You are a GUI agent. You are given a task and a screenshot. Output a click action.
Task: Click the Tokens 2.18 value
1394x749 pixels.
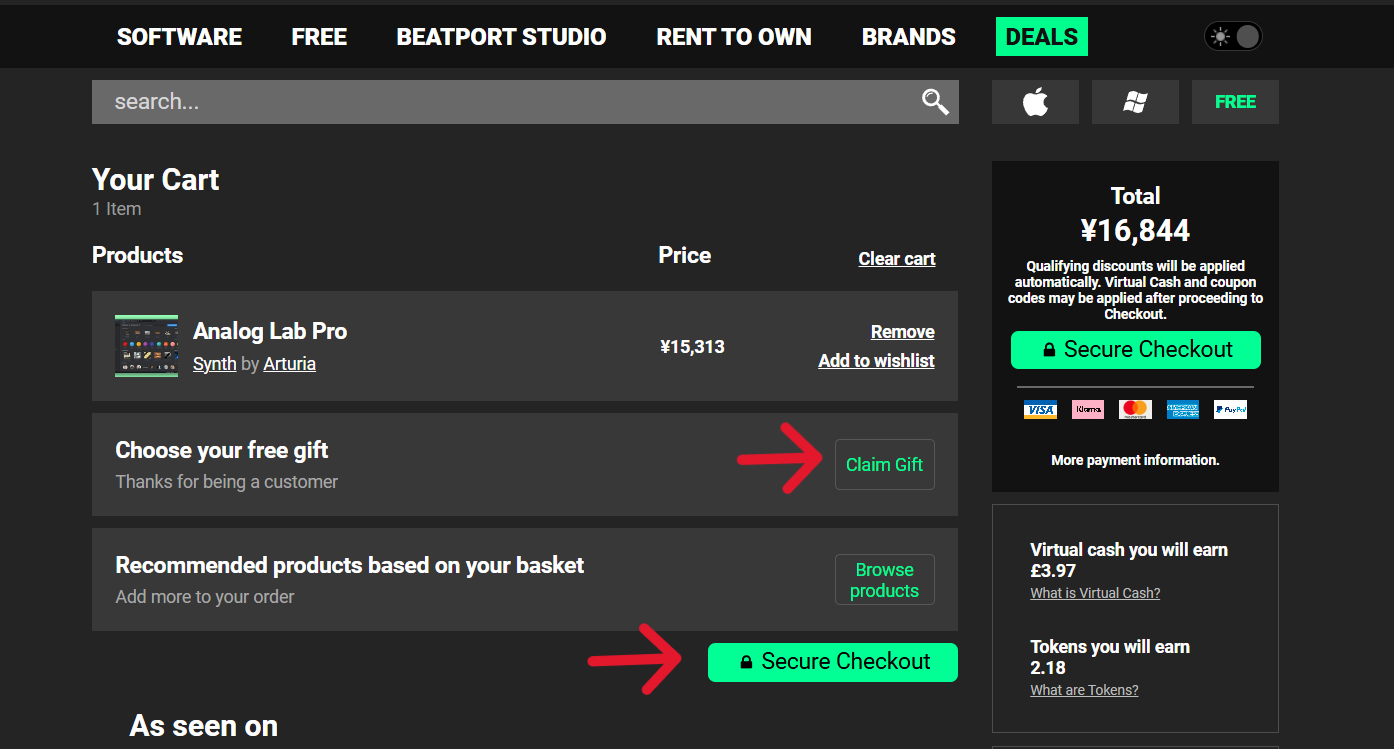coord(1048,668)
